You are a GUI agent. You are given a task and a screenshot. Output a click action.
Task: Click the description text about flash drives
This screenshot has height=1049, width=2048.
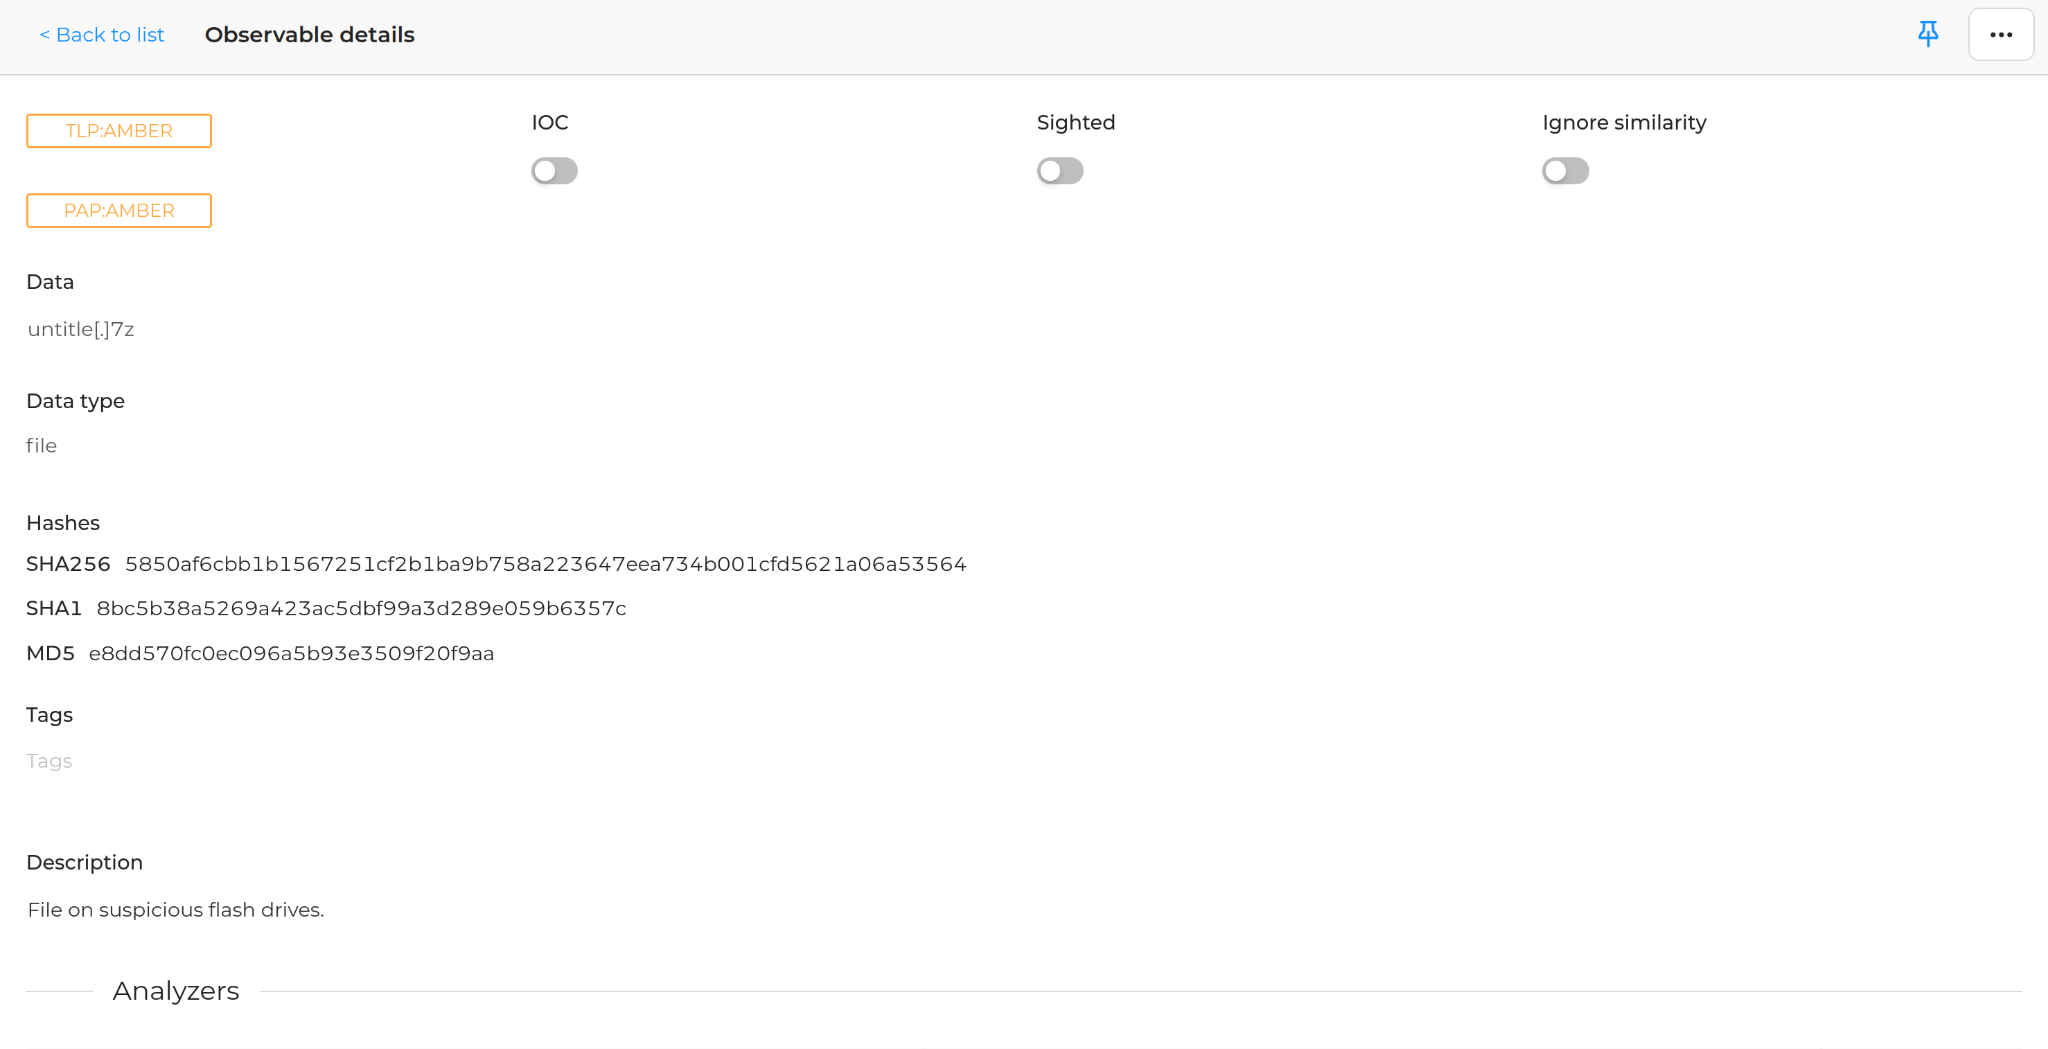pyautogui.click(x=176, y=910)
